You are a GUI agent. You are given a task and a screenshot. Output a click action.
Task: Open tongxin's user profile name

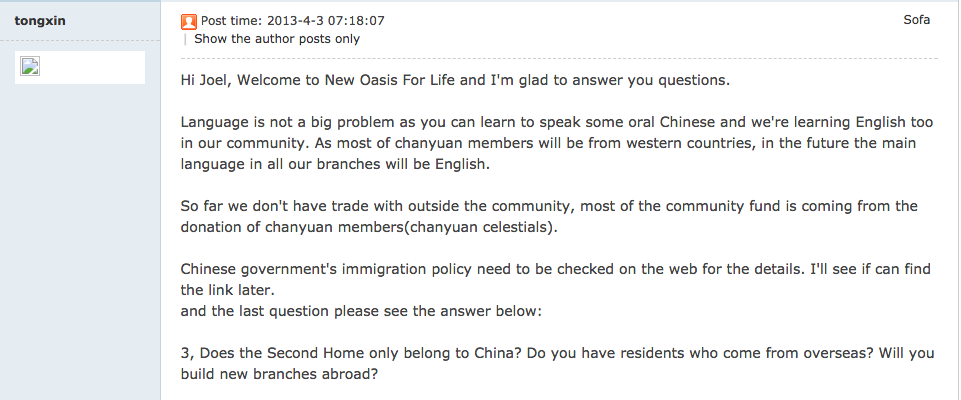pyautogui.click(x=40, y=21)
